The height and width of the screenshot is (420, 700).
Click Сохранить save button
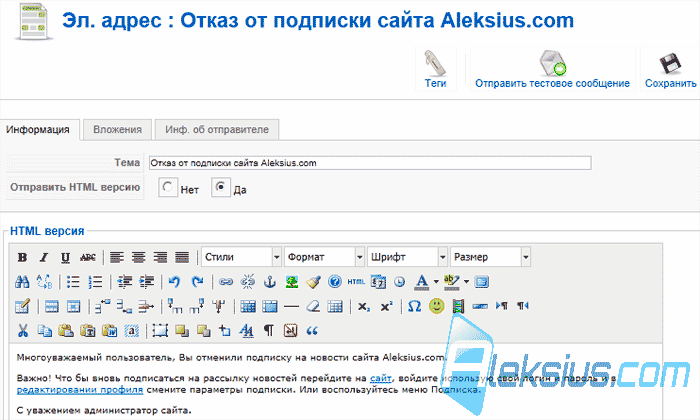[x=670, y=69]
